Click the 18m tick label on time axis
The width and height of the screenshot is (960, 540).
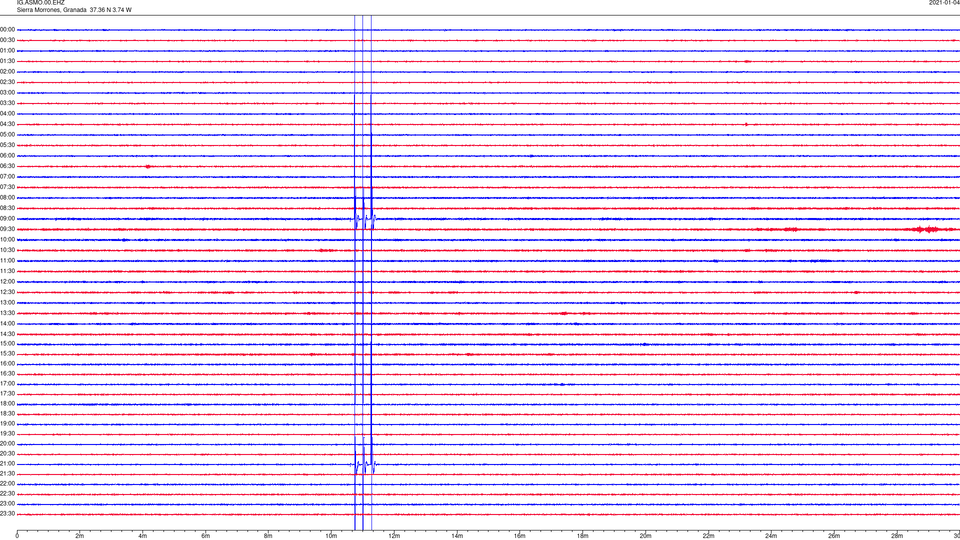[x=583, y=536]
